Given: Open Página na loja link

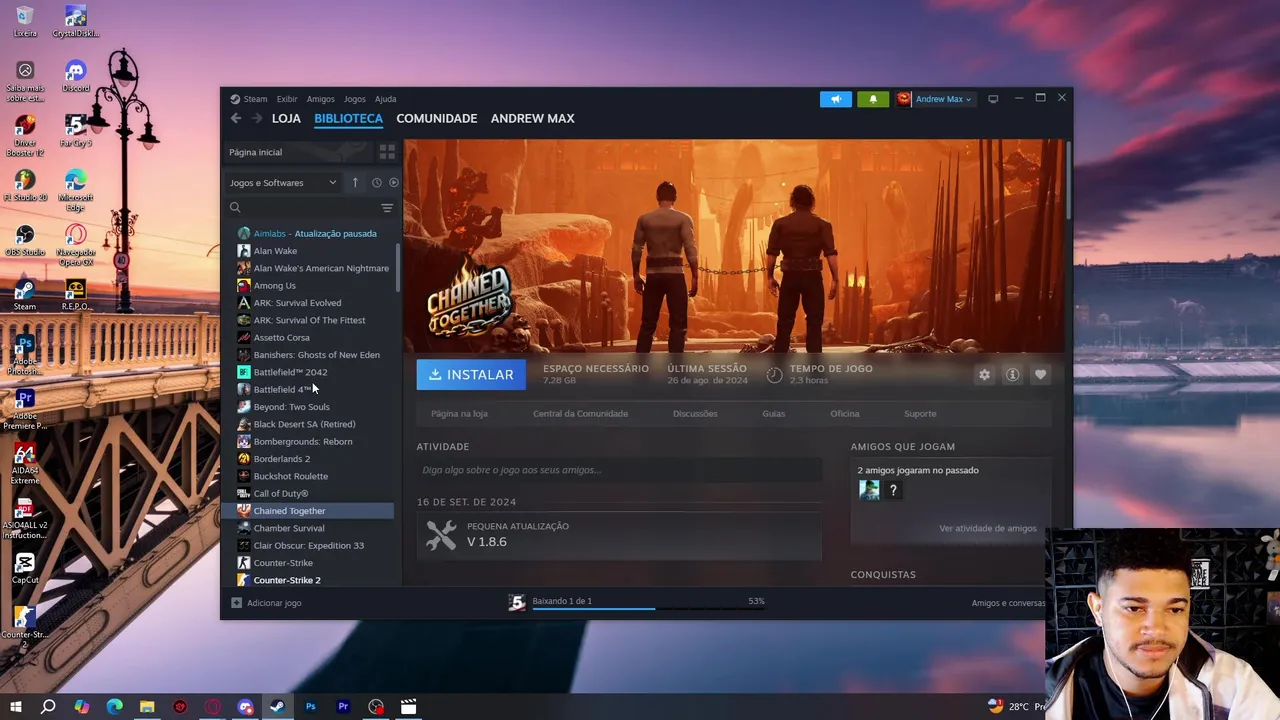Looking at the screenshot, I should pos(459,413).
